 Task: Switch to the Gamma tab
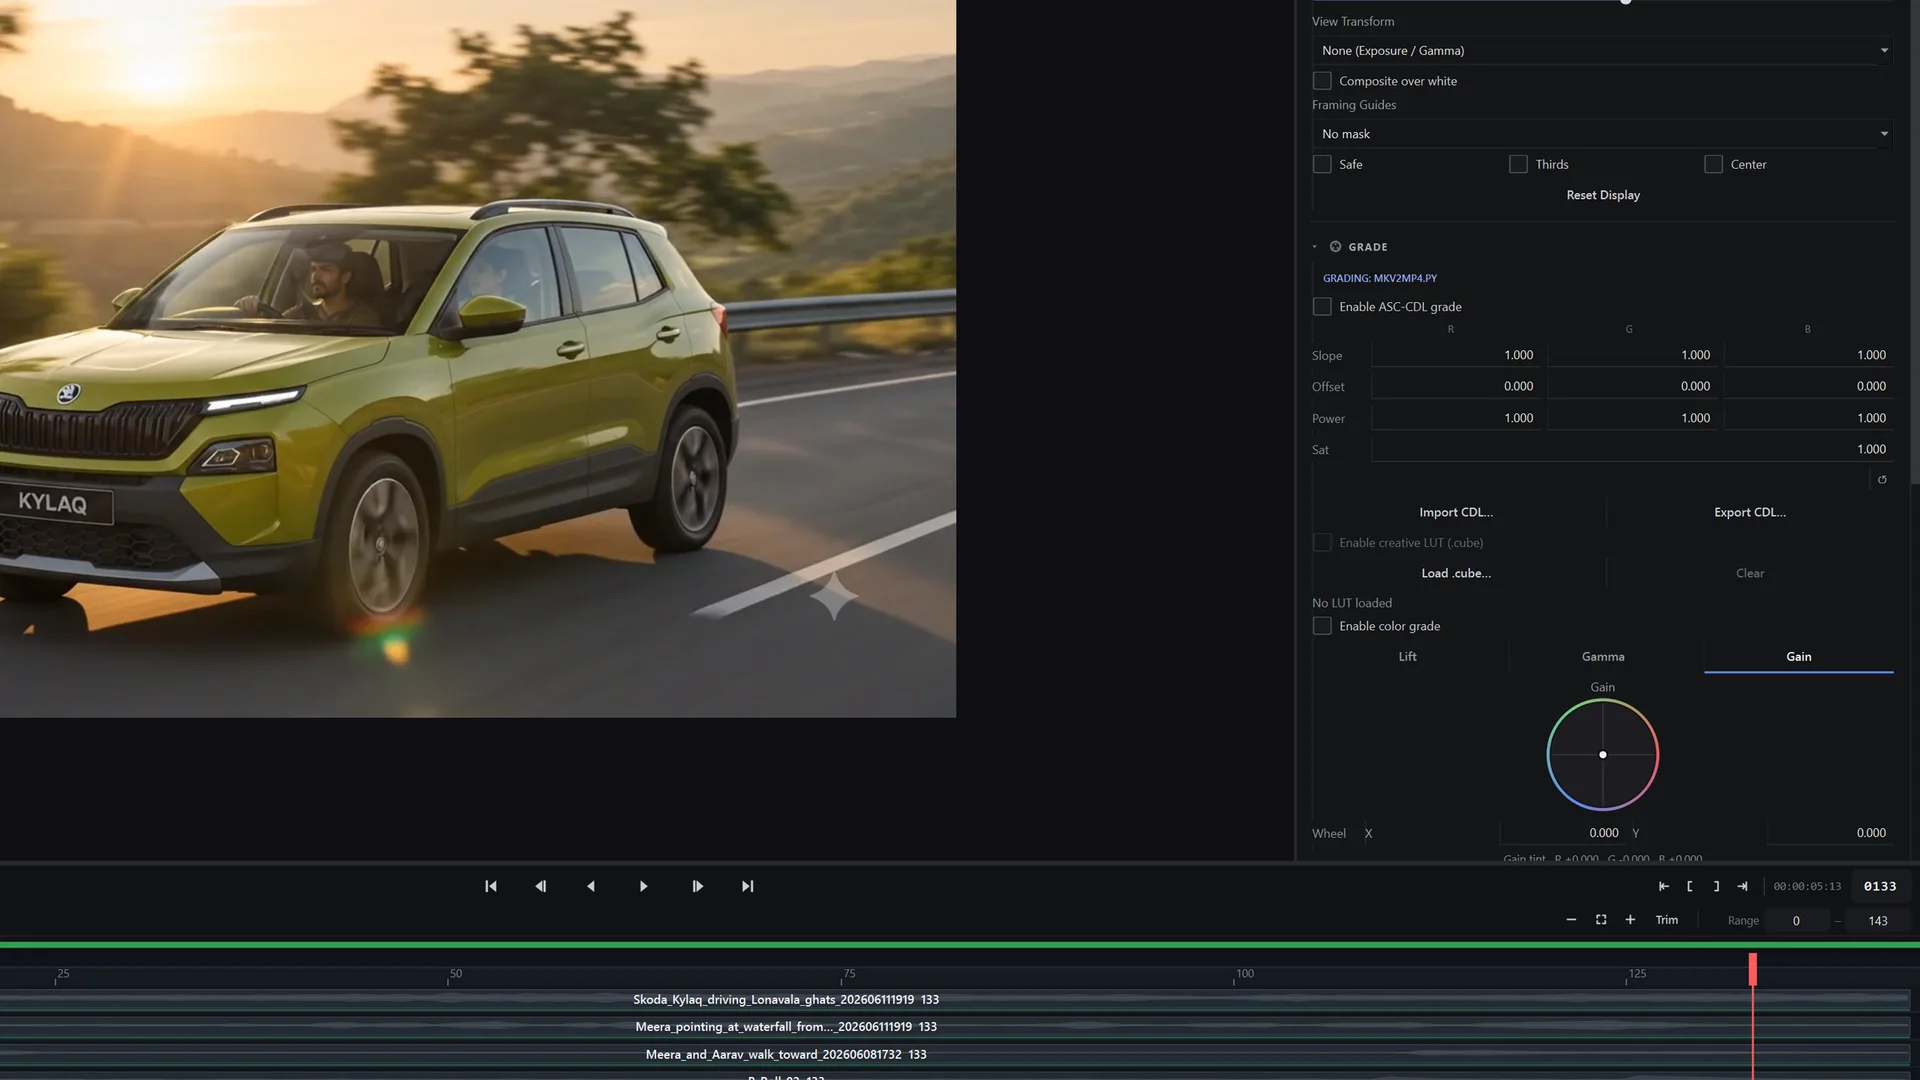[x=1603, y=657]
